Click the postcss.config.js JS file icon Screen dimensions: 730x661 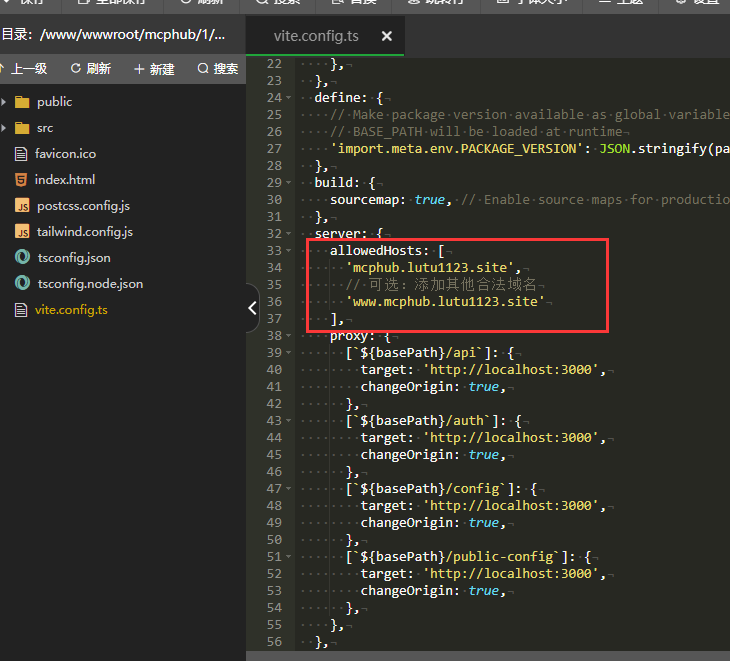(22, 206)
